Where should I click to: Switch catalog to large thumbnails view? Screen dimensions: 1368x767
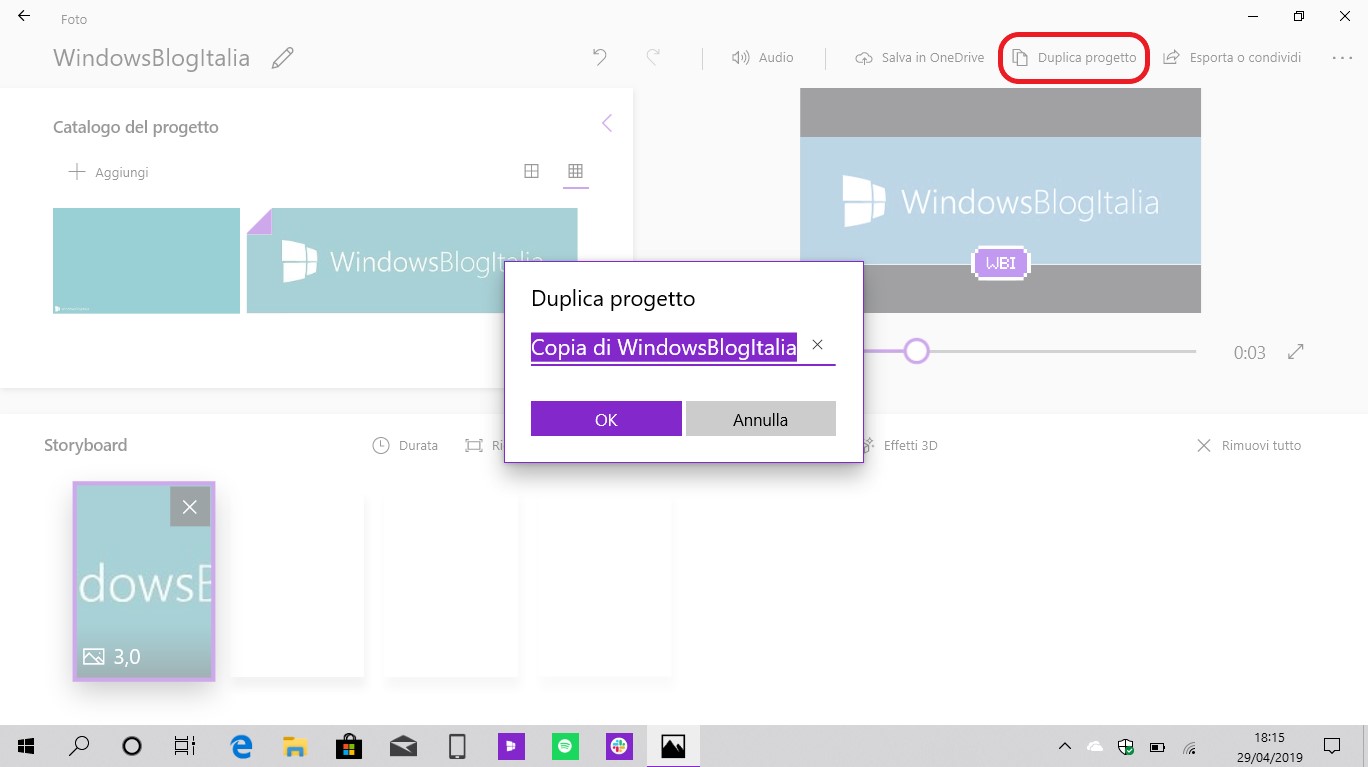531,171
